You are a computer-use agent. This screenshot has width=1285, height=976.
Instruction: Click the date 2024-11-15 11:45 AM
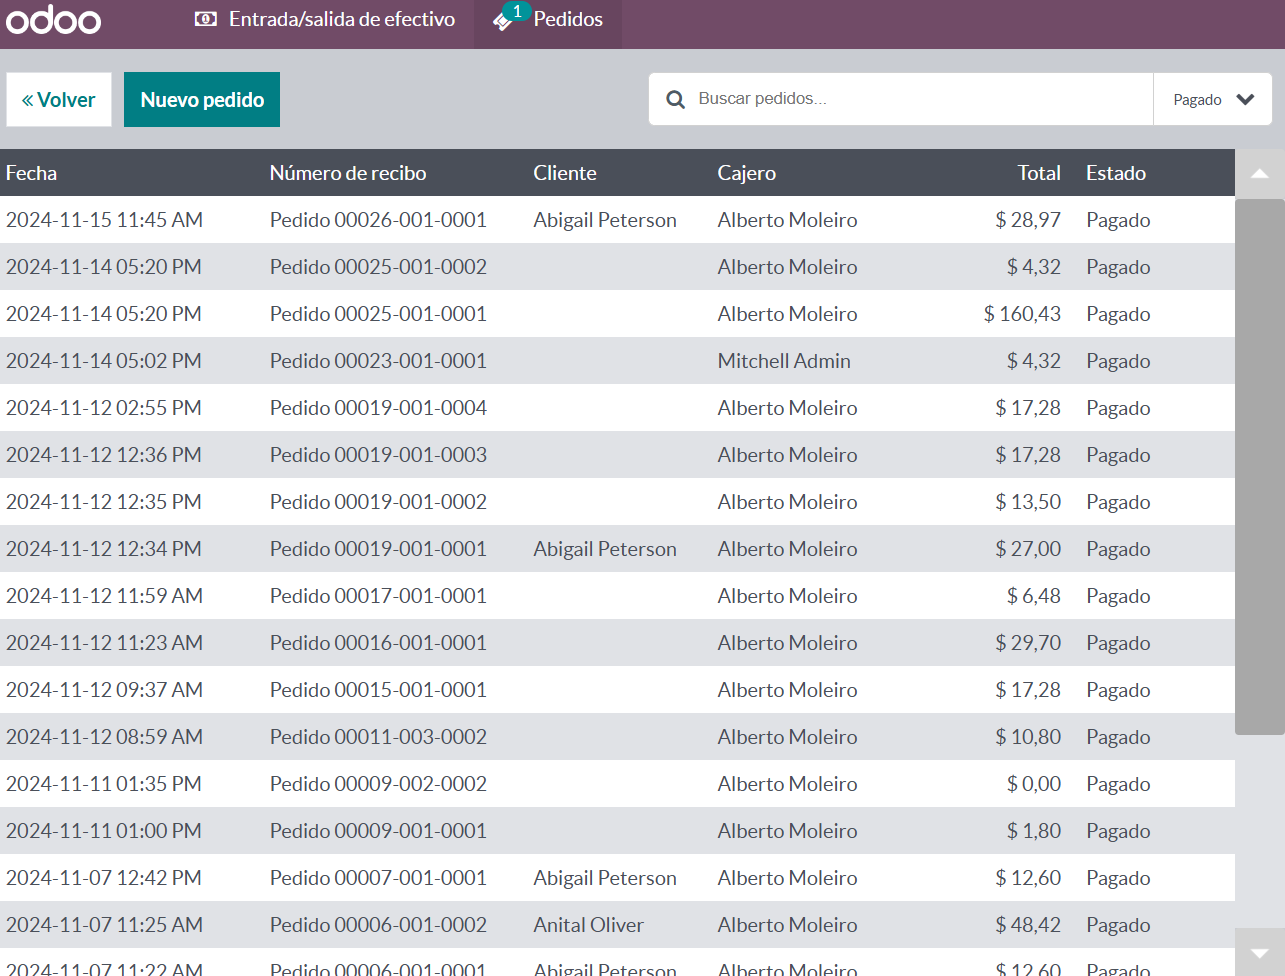(x=104, y=220)
